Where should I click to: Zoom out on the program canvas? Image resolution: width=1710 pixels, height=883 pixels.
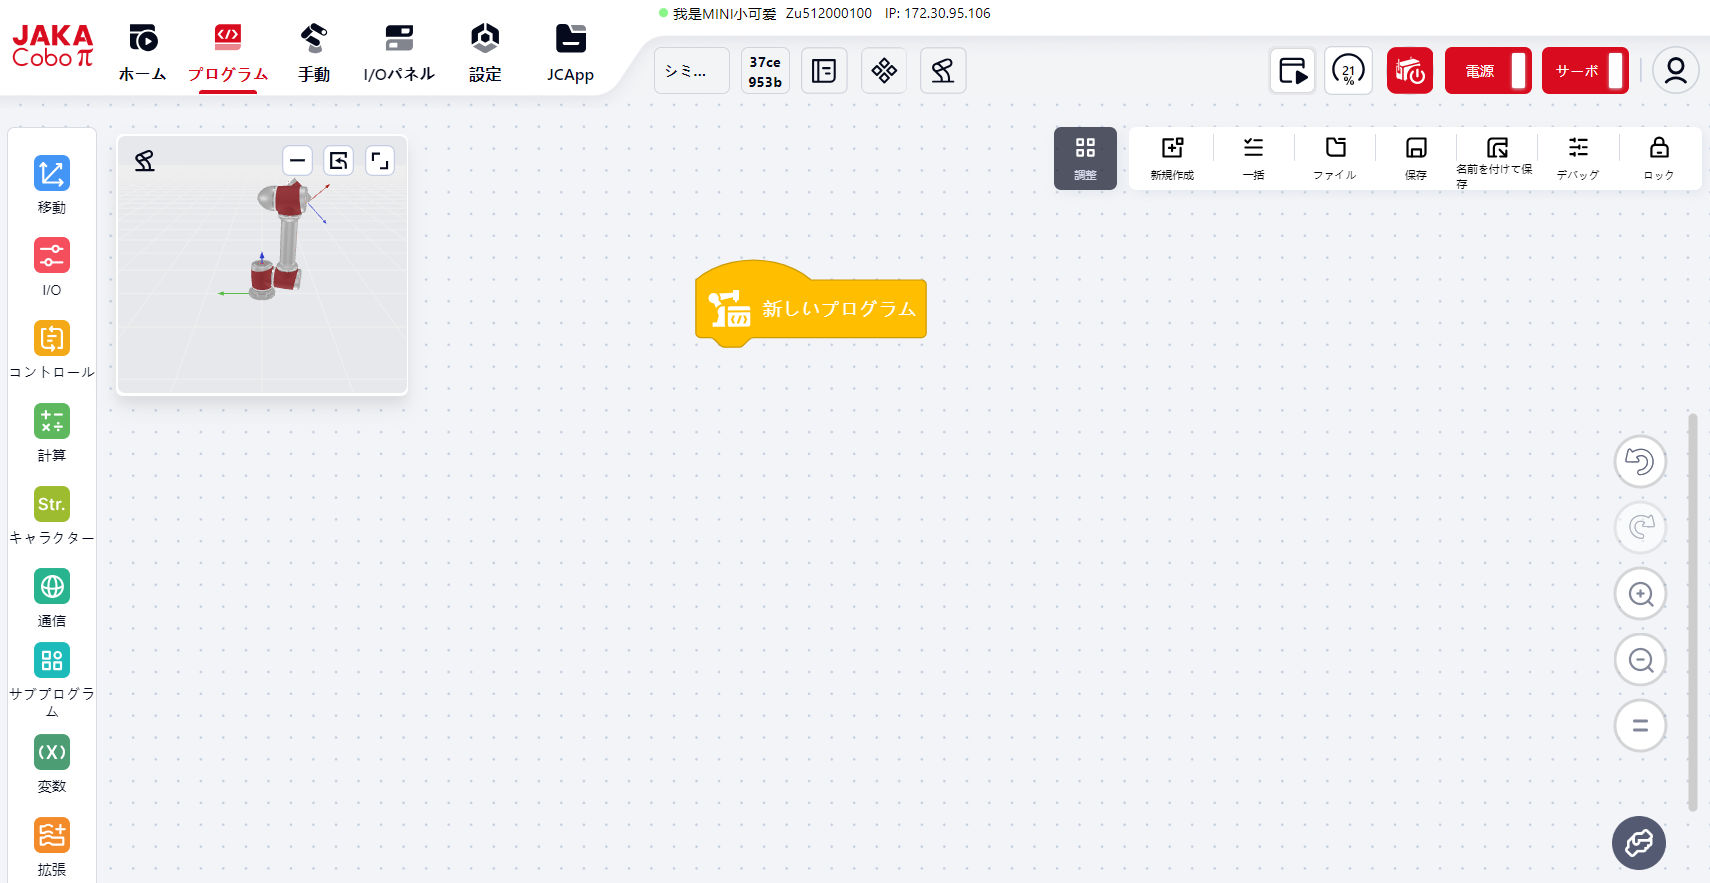click(1640, 660)
